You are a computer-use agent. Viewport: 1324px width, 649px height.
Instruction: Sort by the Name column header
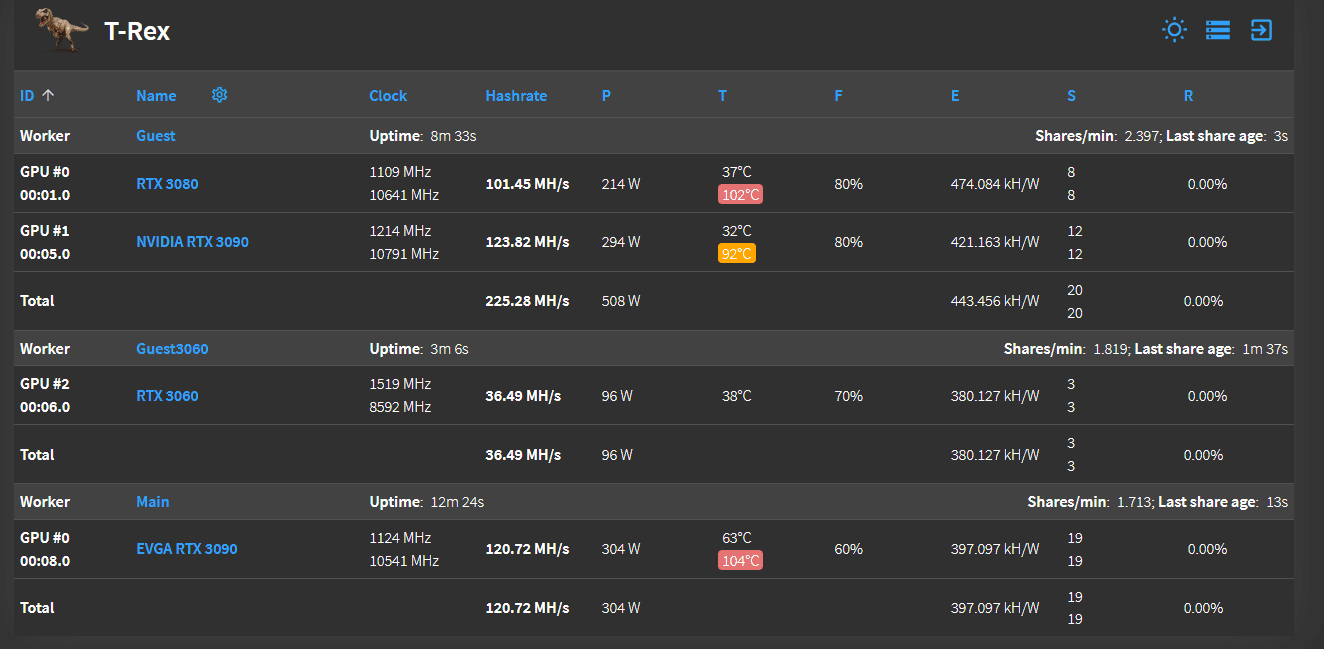click(156, 96)
